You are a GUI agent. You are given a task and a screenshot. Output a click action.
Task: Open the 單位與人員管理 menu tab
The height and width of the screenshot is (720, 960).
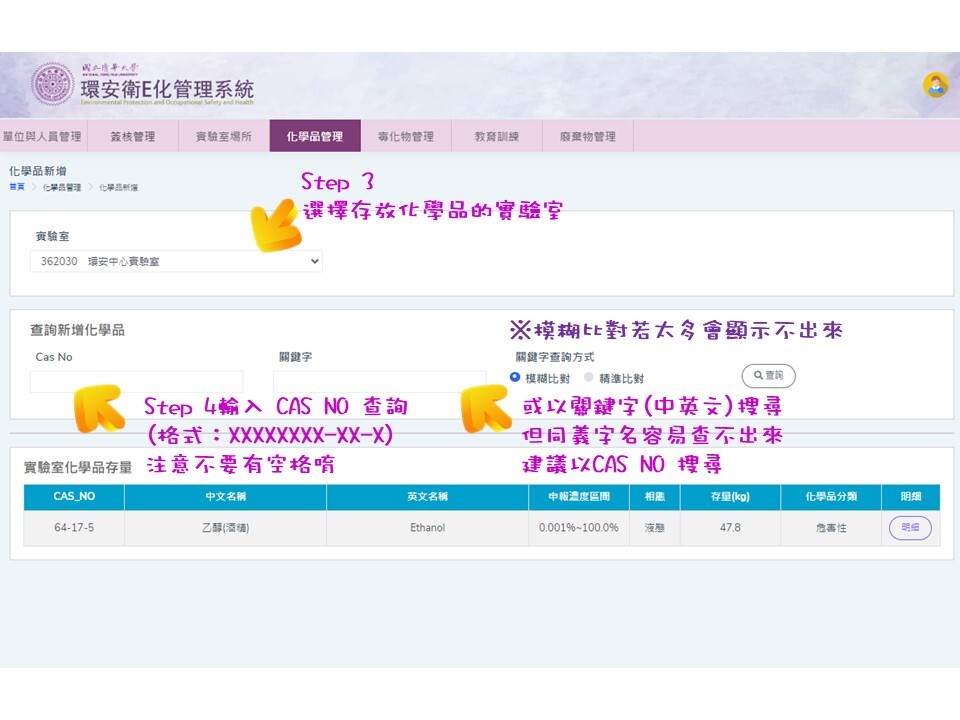click(x=42, y=136)
